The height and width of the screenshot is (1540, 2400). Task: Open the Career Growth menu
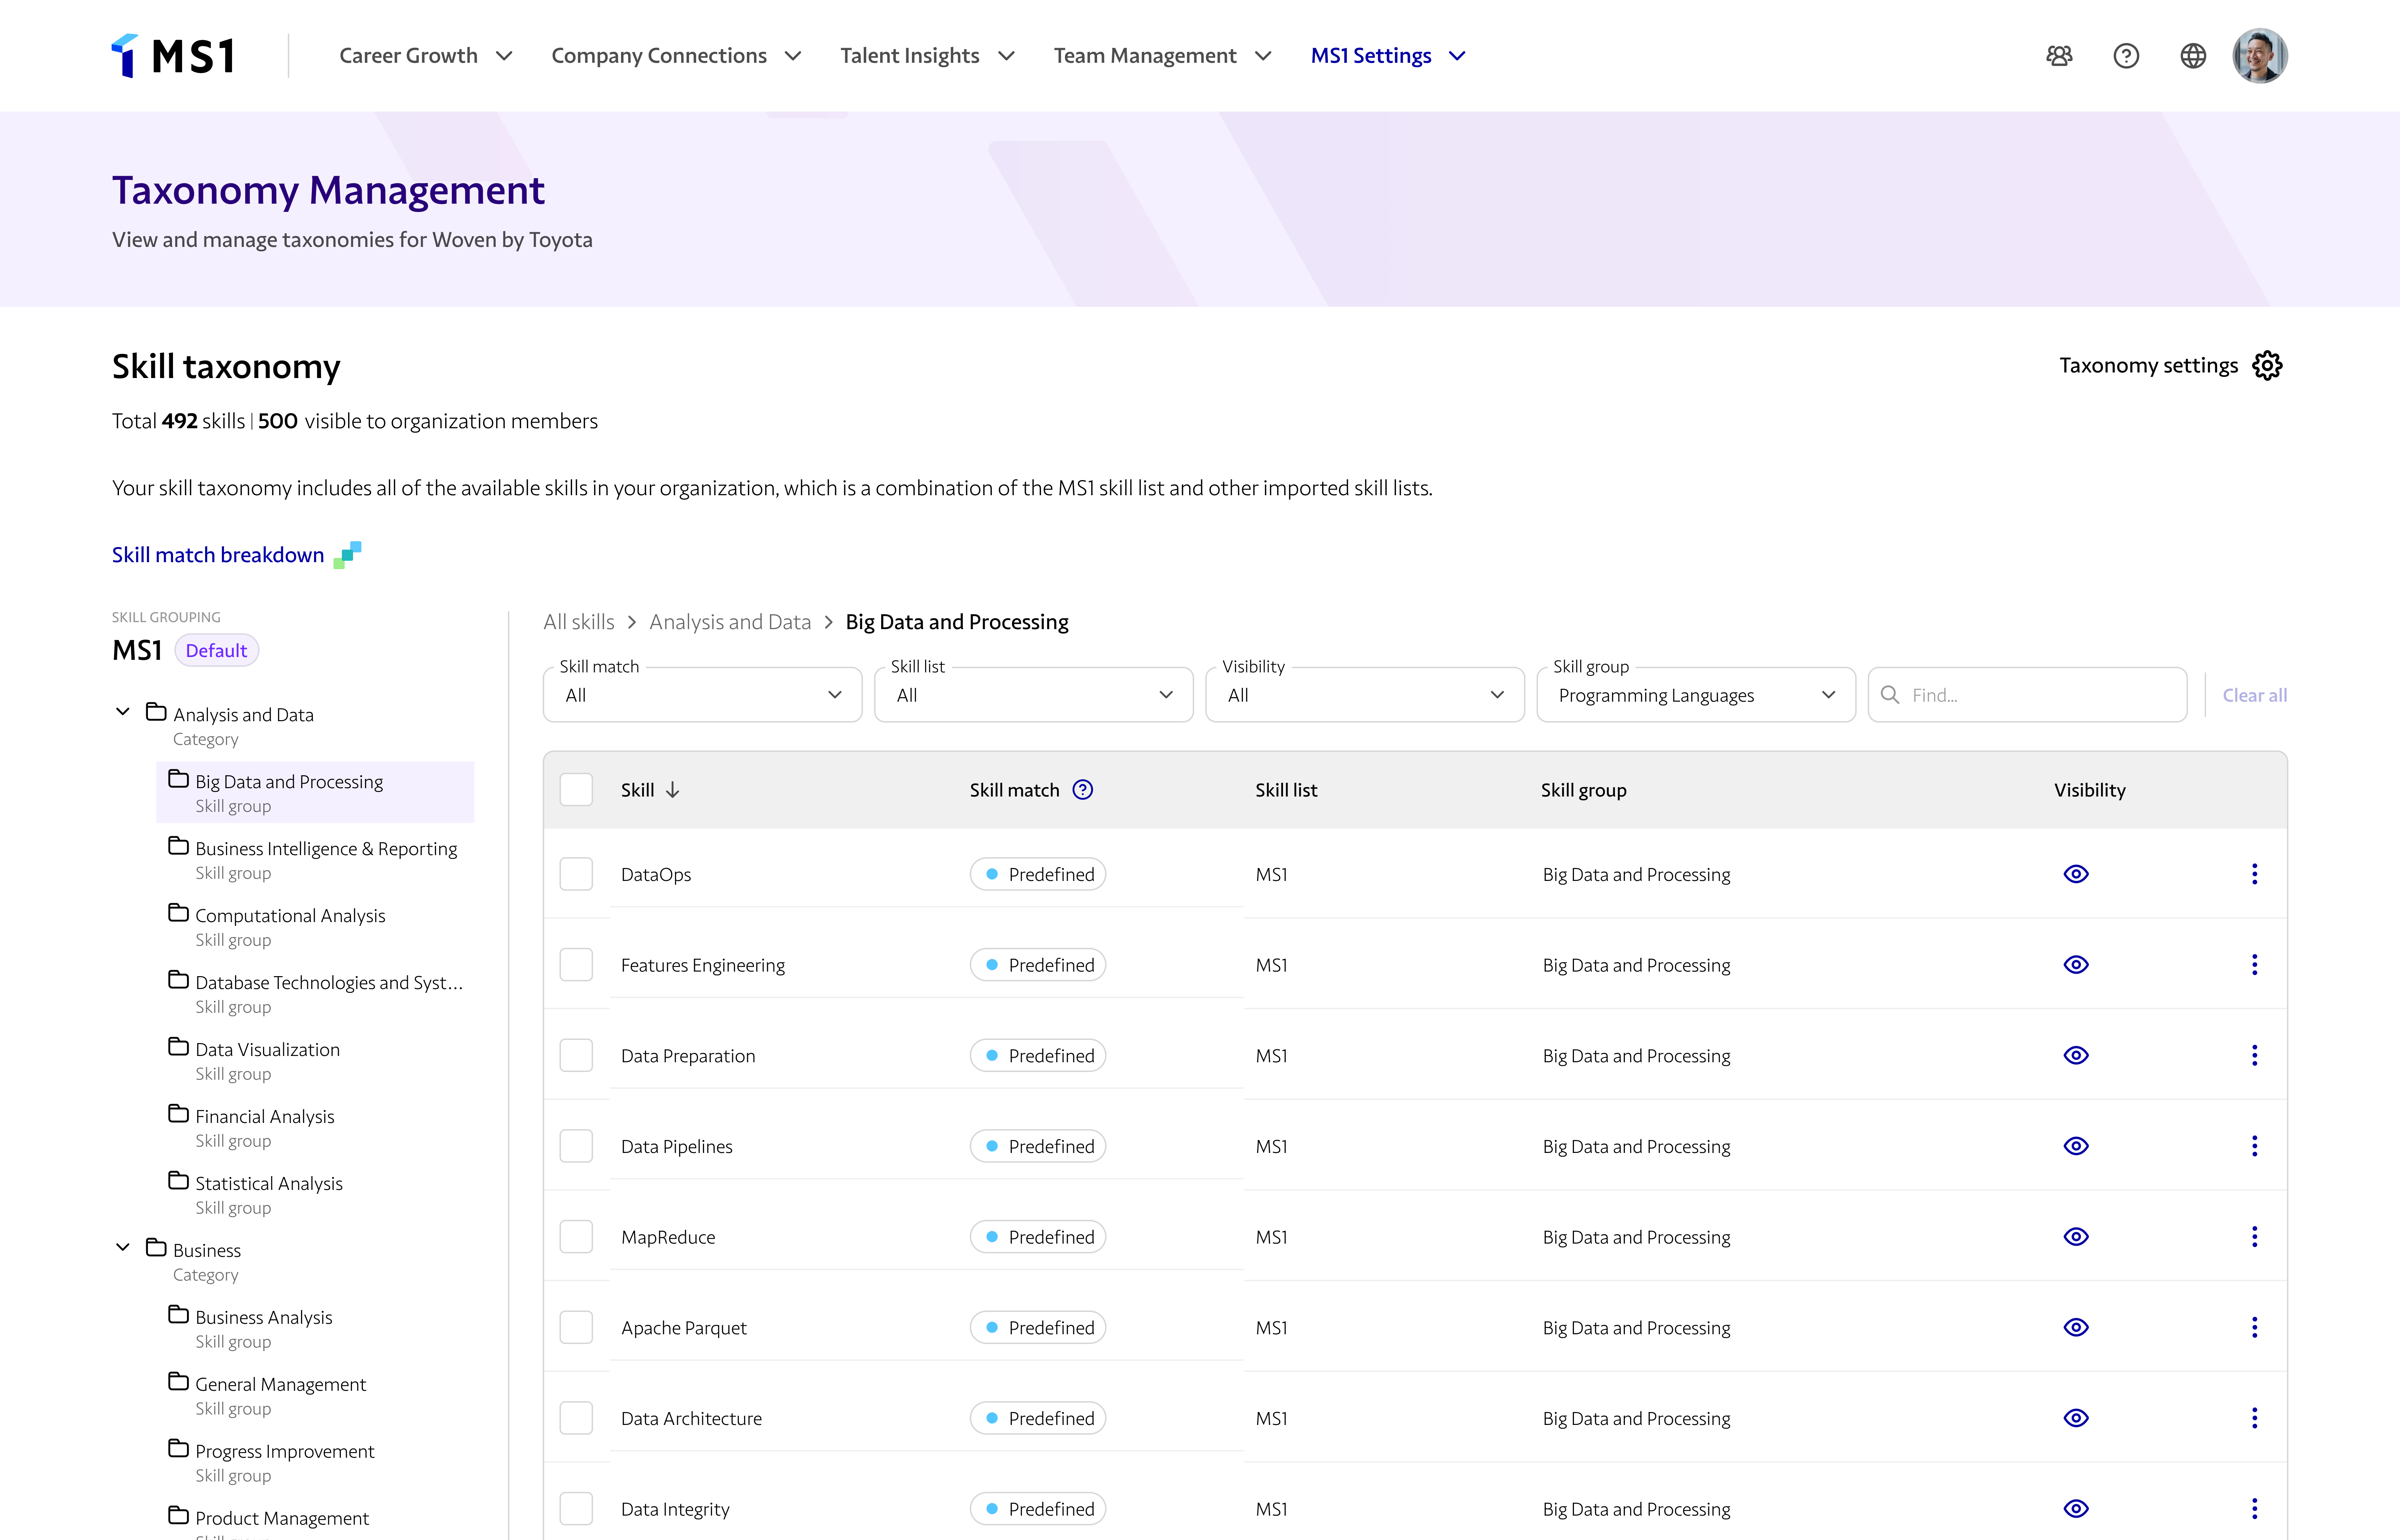pos(426,56)
